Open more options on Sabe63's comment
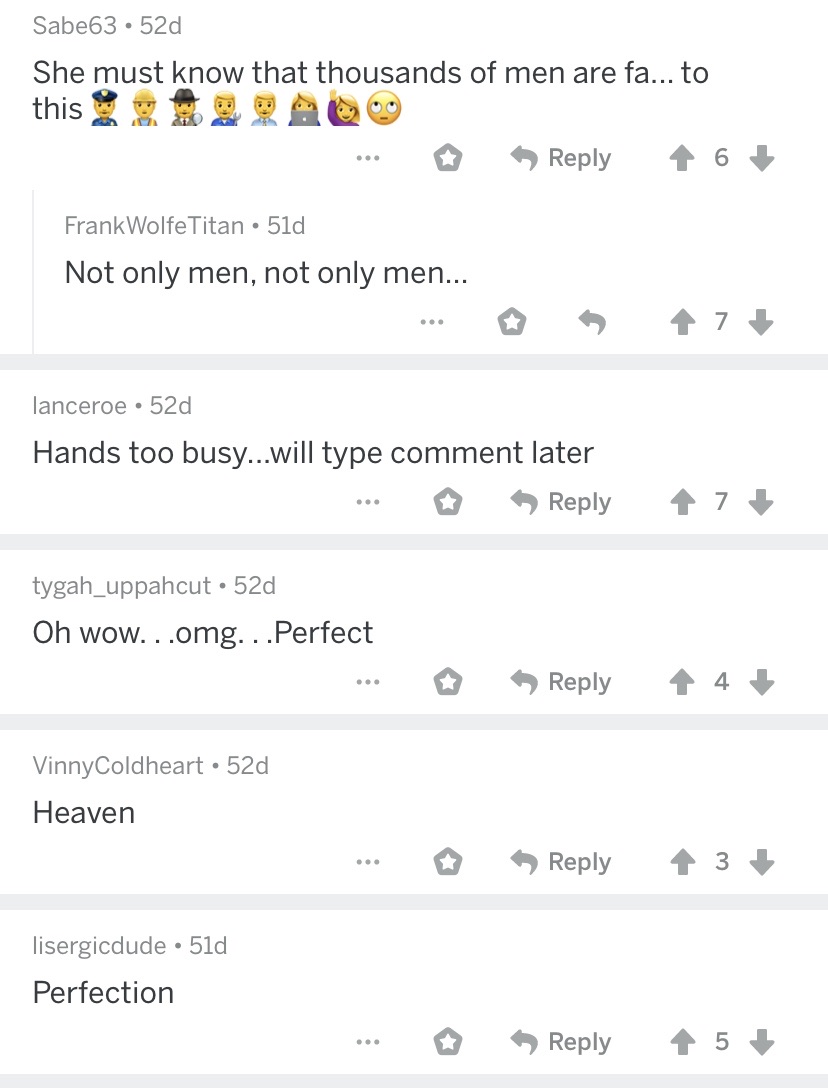This screenshot has height=1088, width=828. tap(367, 158)
